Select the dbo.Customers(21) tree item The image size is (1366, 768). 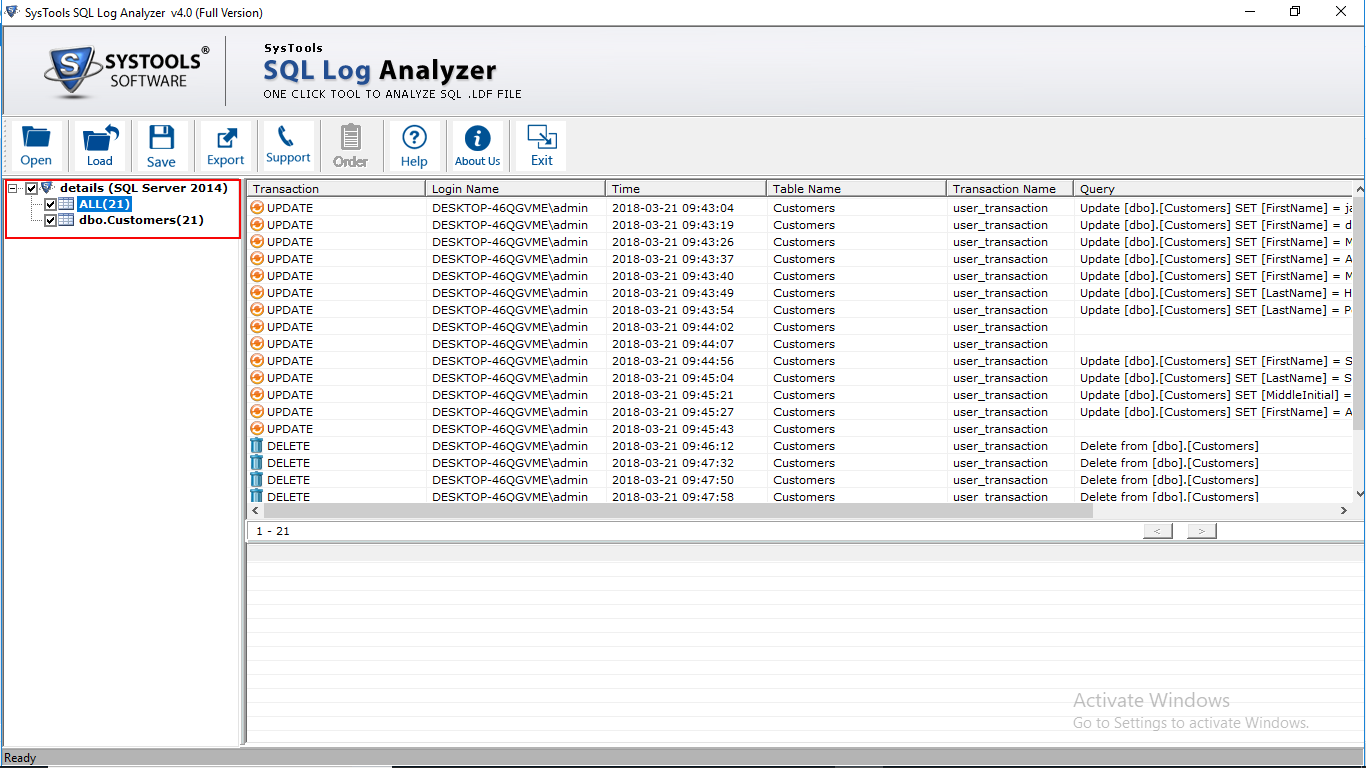141,220
